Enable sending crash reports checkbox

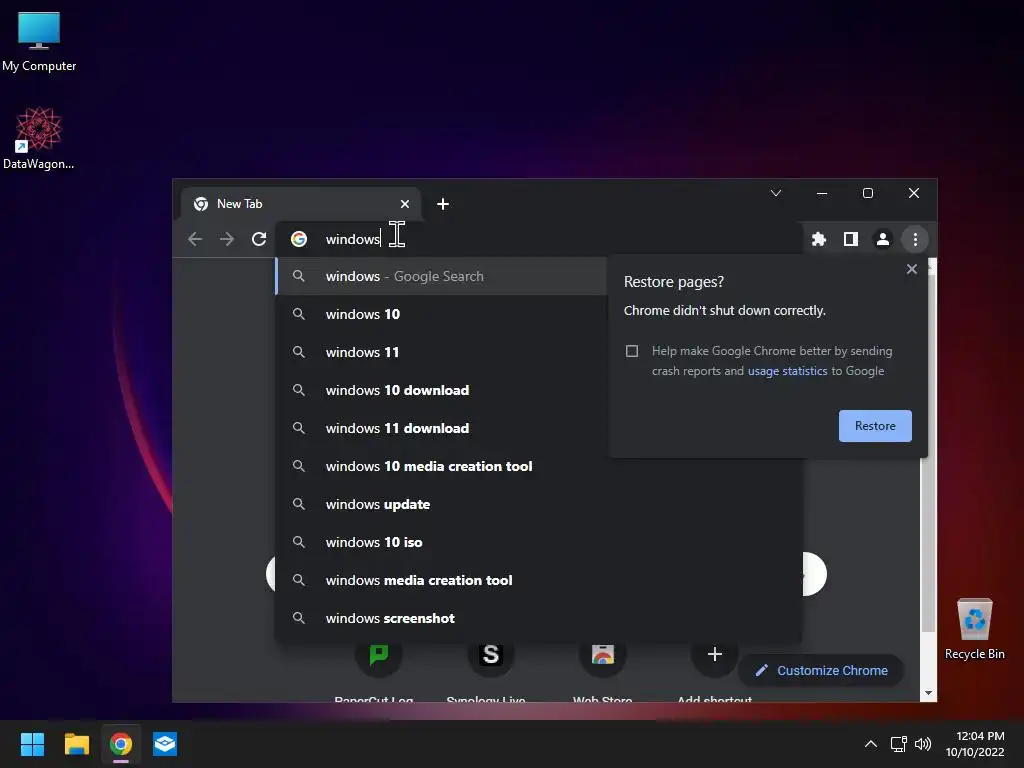tap(632, 351)
